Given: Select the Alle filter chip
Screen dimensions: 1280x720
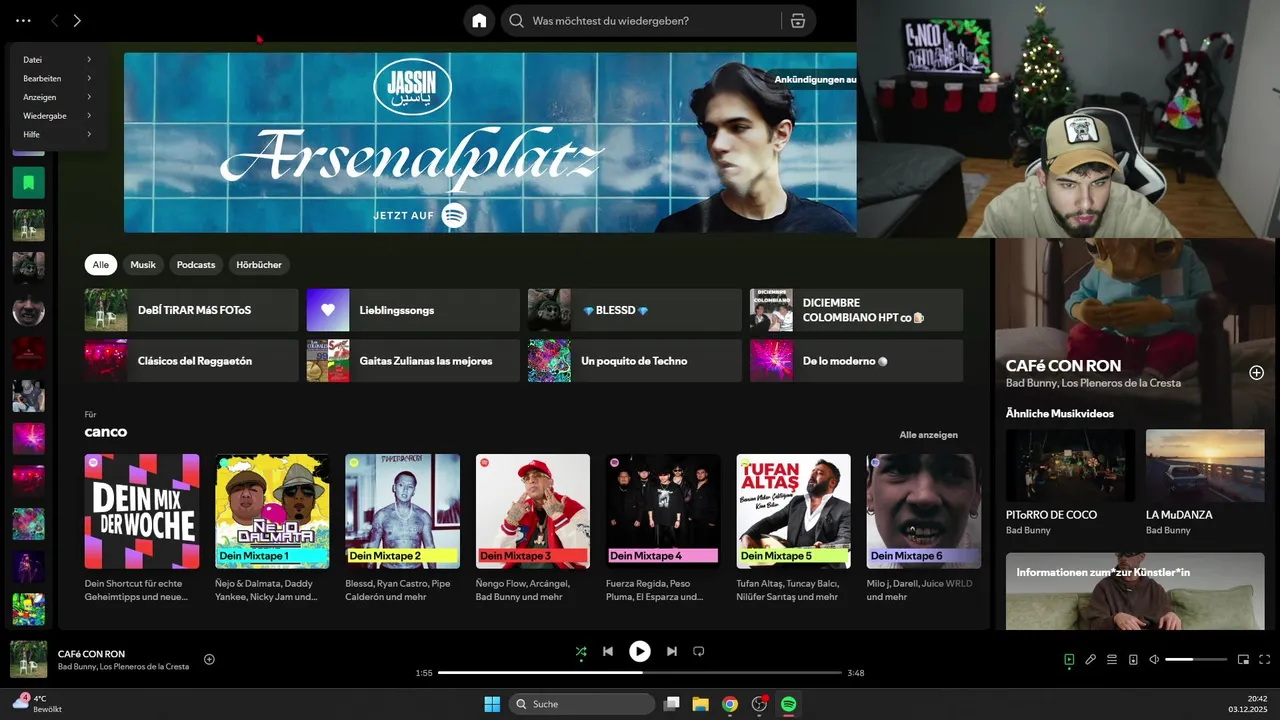Looking at the screenshot, I should point(101,265).
